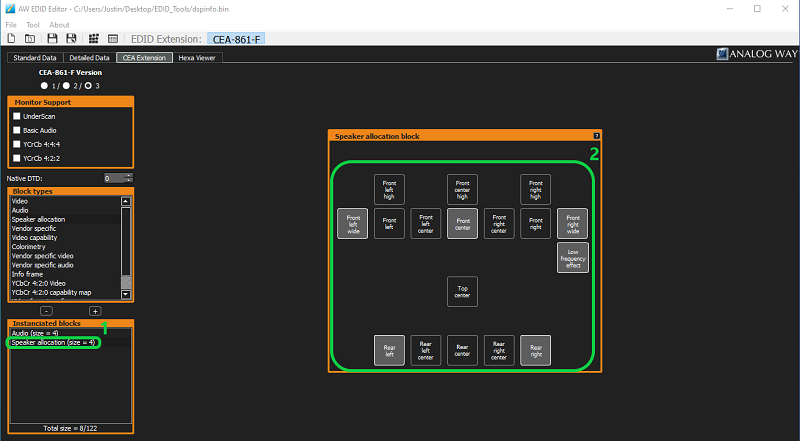Toggle the Front left wide speaker
This screenshot has height=441, width=800.
click(353, 224)
